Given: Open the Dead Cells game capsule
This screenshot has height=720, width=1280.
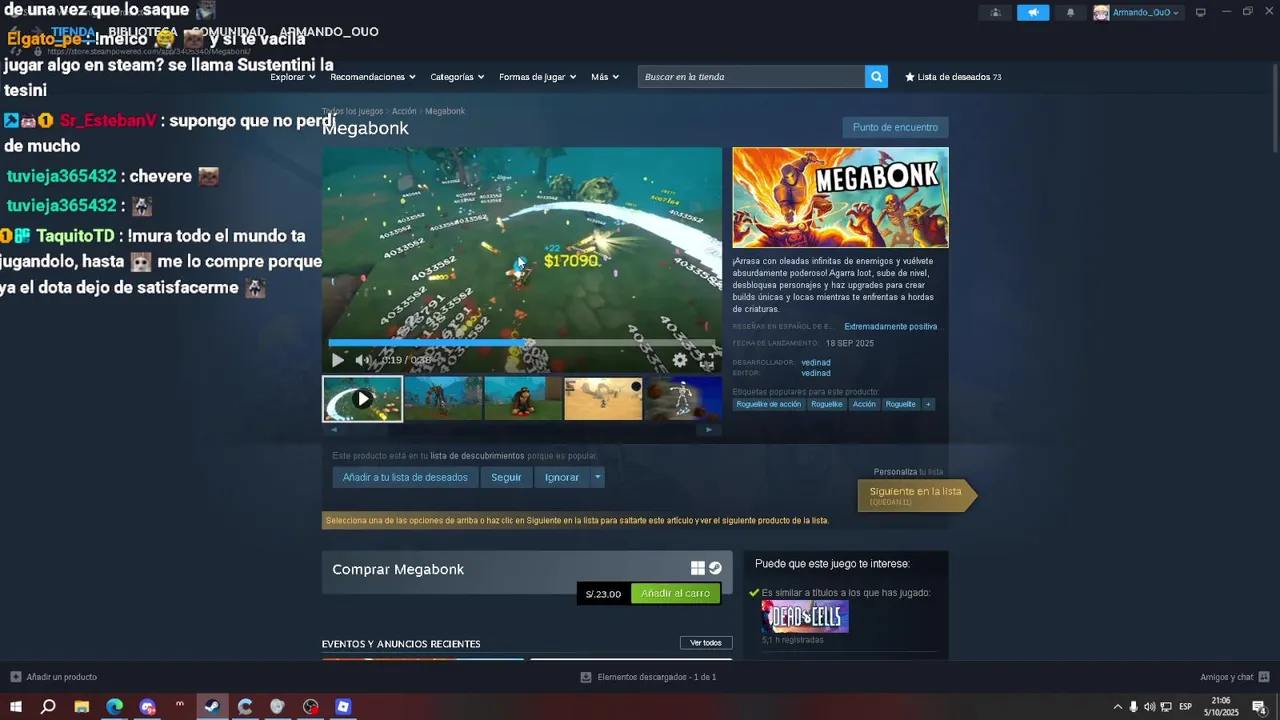Looking at the screenshot, I should [x=805, y=616].
